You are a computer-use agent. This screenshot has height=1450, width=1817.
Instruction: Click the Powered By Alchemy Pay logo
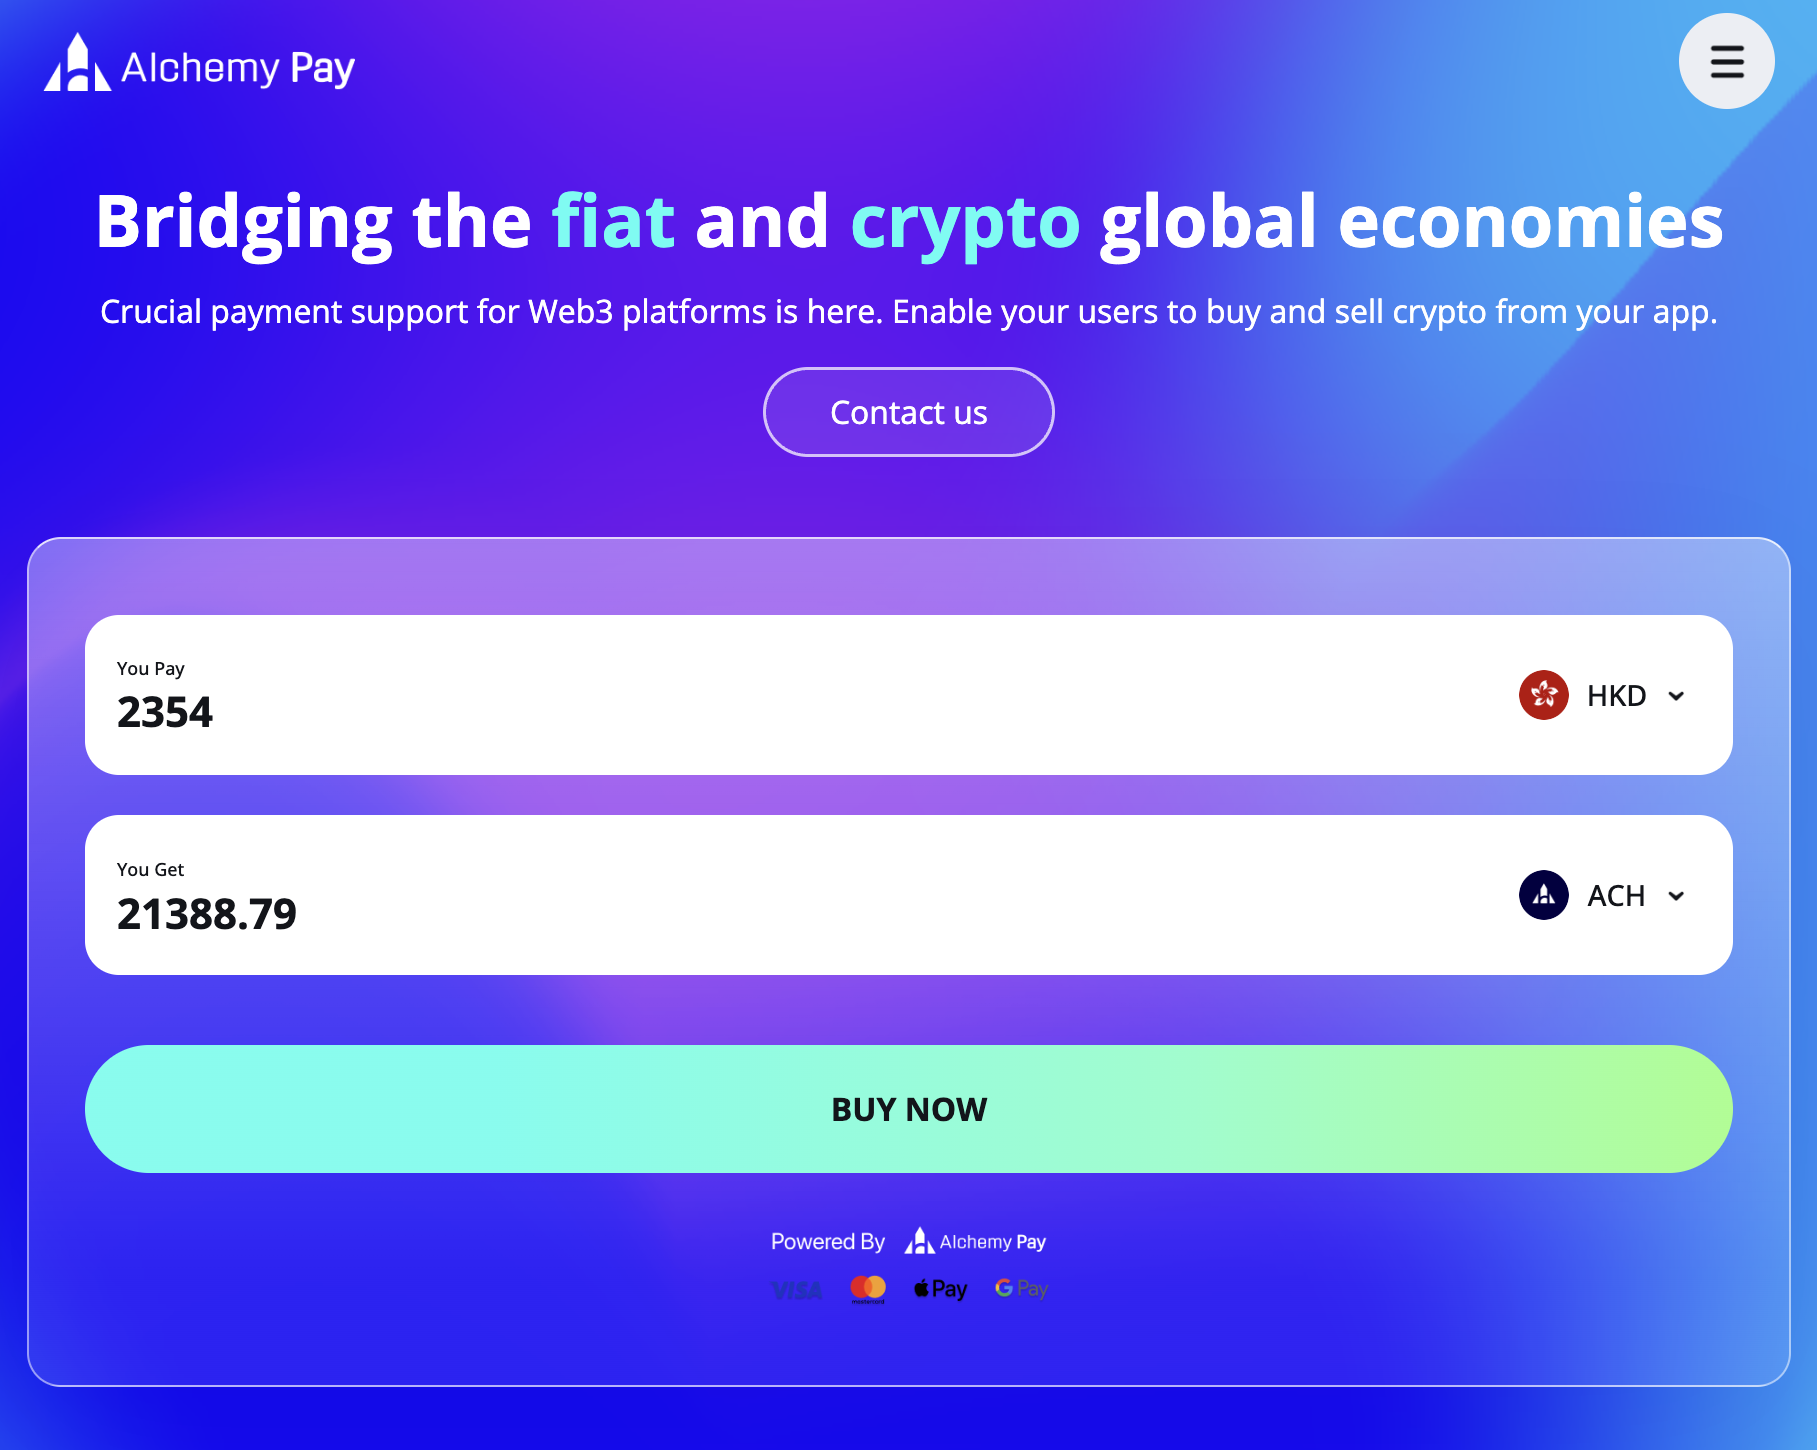(x=975, y=1241)
